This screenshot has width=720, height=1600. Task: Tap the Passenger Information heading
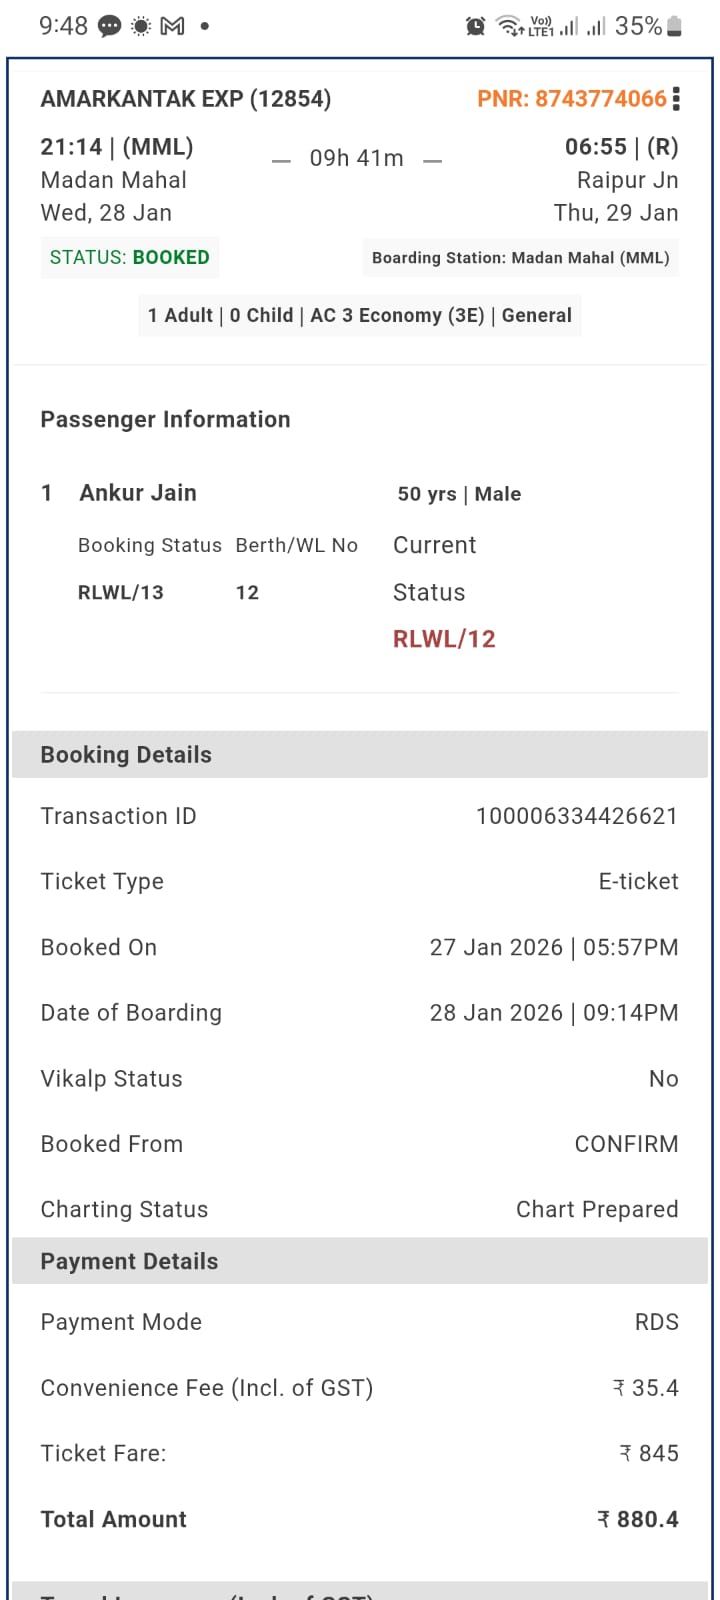tap(165, 420)
